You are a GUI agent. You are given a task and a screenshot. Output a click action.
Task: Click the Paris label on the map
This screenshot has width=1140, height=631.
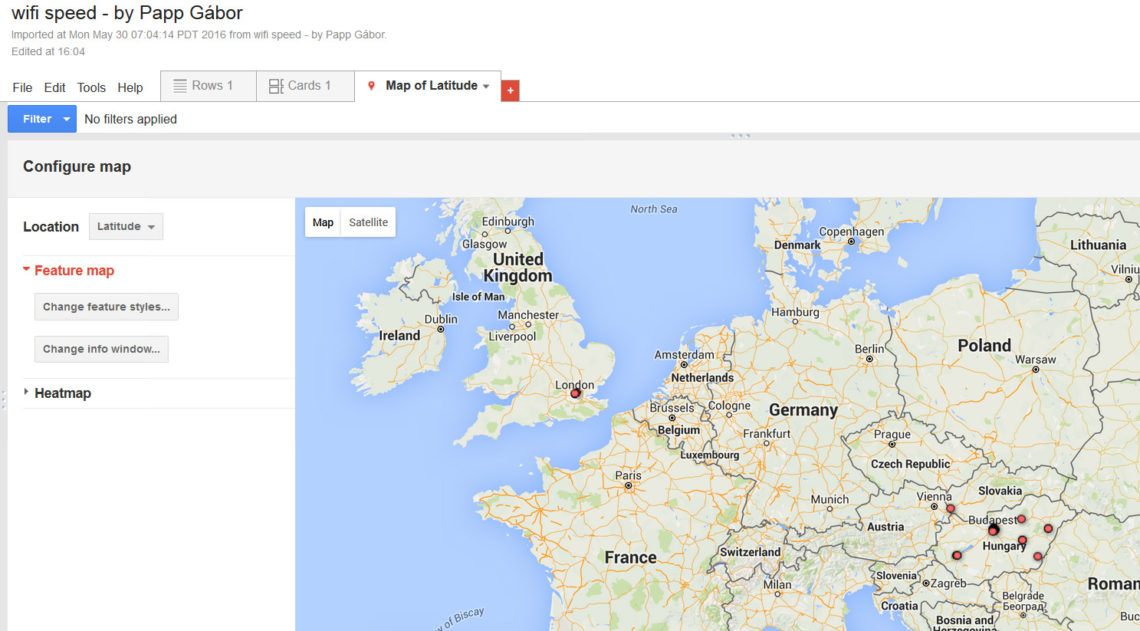pos(628,475)
